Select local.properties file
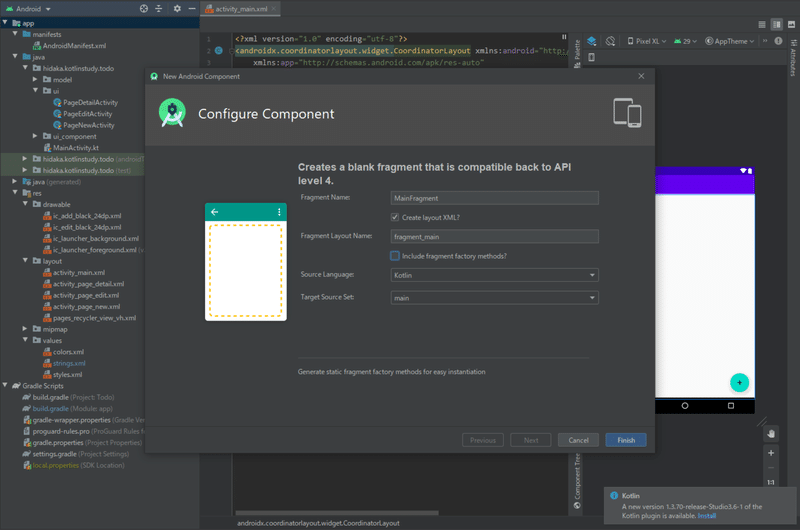800x530 pixels. pyautogui.click(x=73, y=465)
